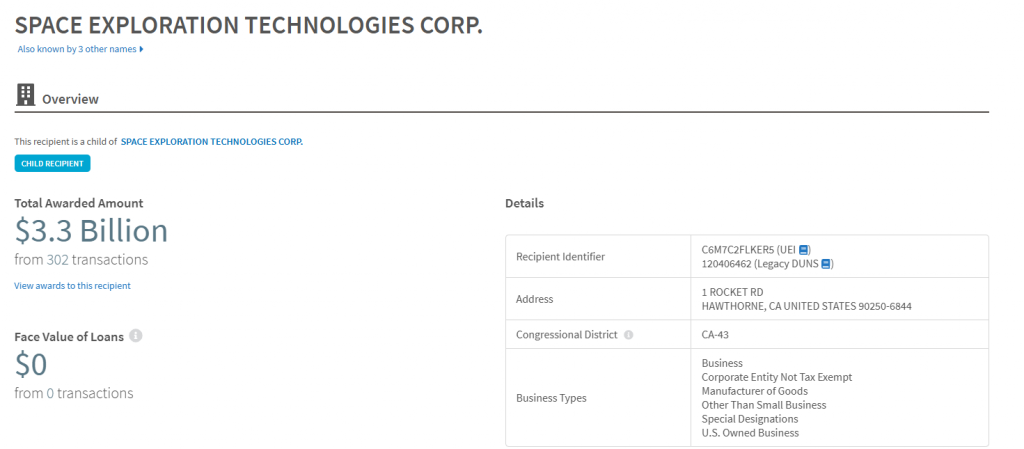Click the '302' transactions count
1024x449 pixels.
pos(57,260)
